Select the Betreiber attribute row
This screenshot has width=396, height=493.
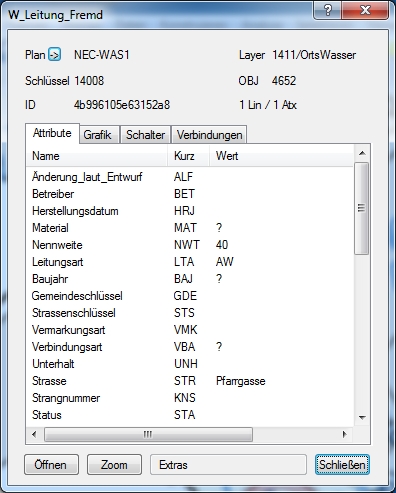[189, 194]
